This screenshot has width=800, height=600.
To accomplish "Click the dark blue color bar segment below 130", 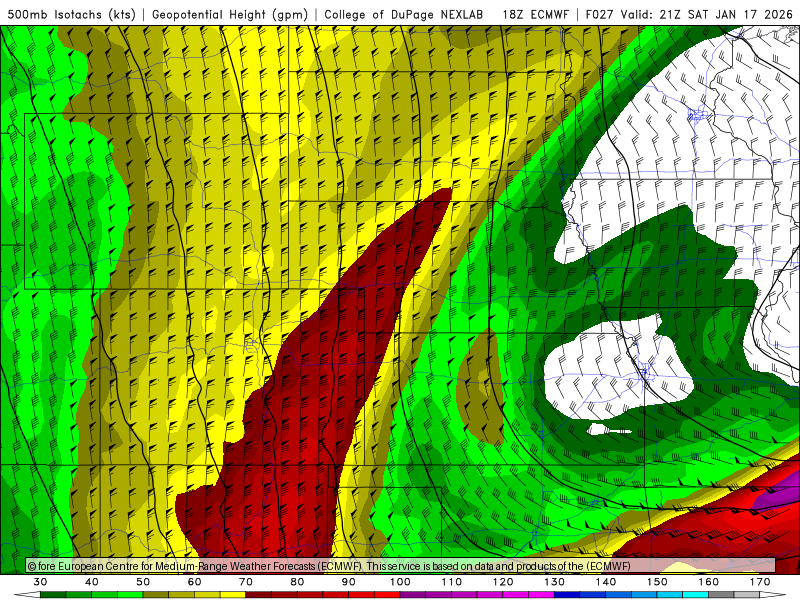I will (567, 595).
